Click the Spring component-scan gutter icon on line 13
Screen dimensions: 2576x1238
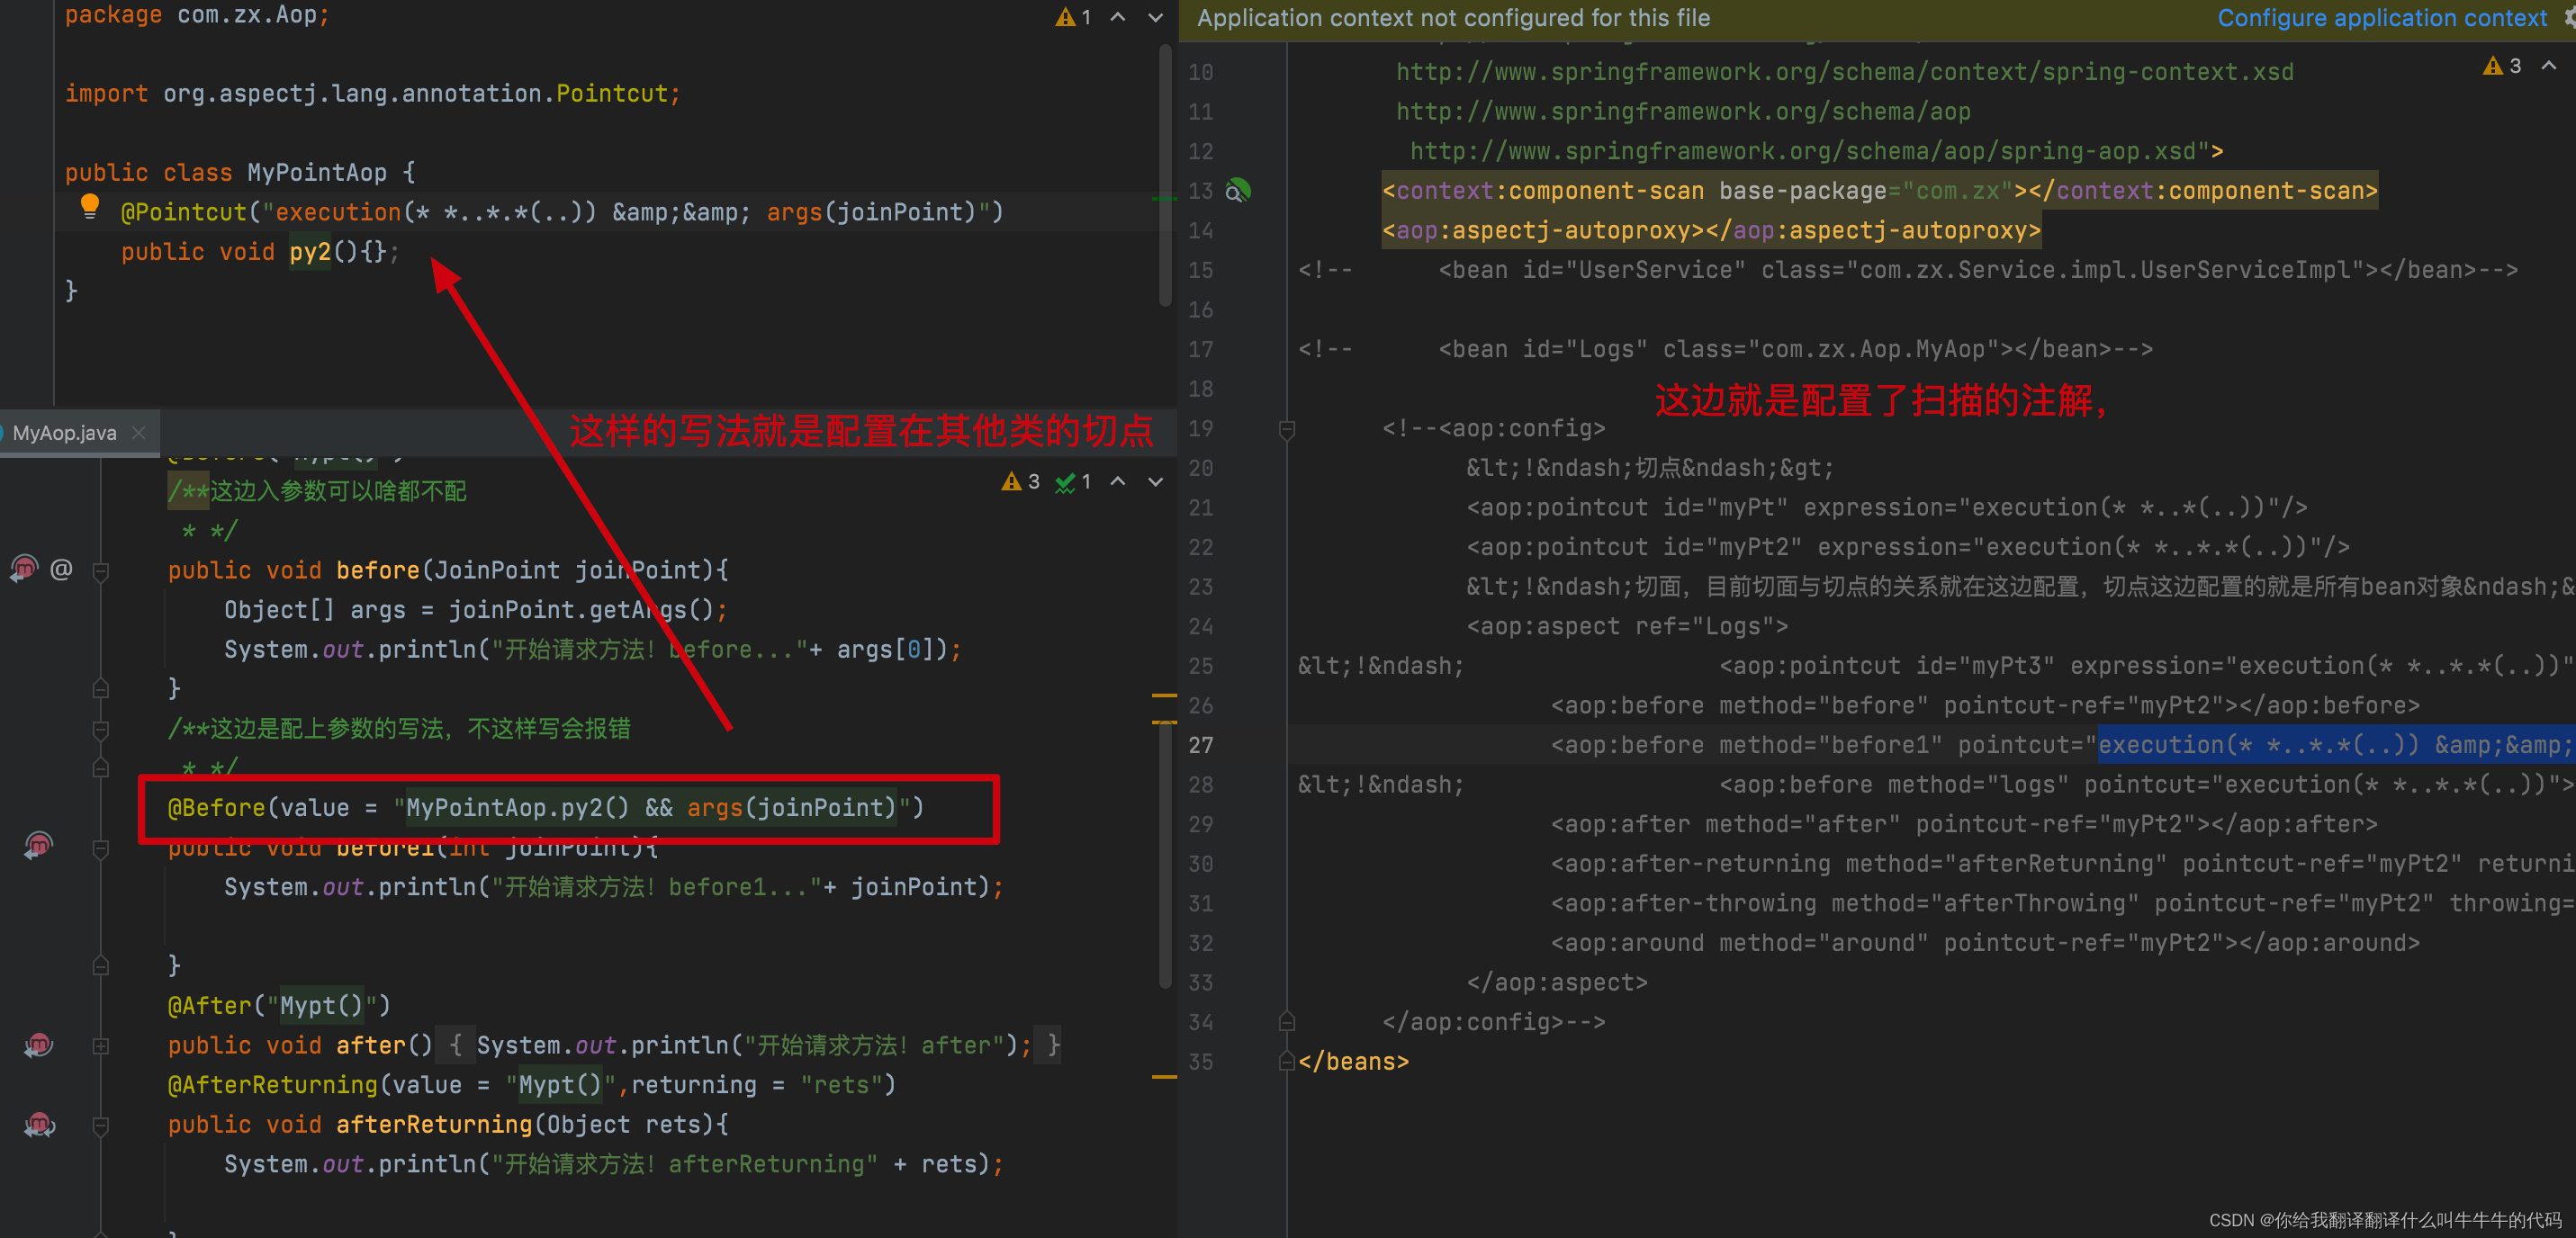click(x=1238, y=190)
